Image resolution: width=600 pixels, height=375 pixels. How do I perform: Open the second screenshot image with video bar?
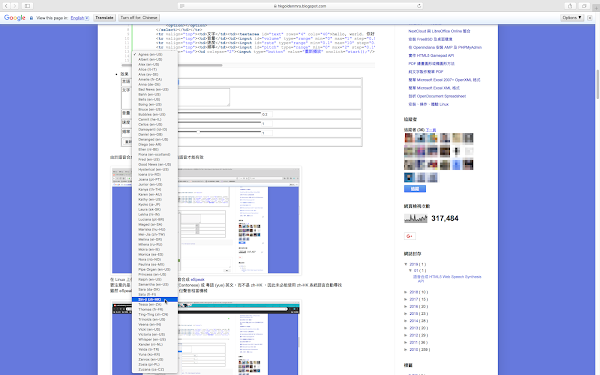coord(206,338)
